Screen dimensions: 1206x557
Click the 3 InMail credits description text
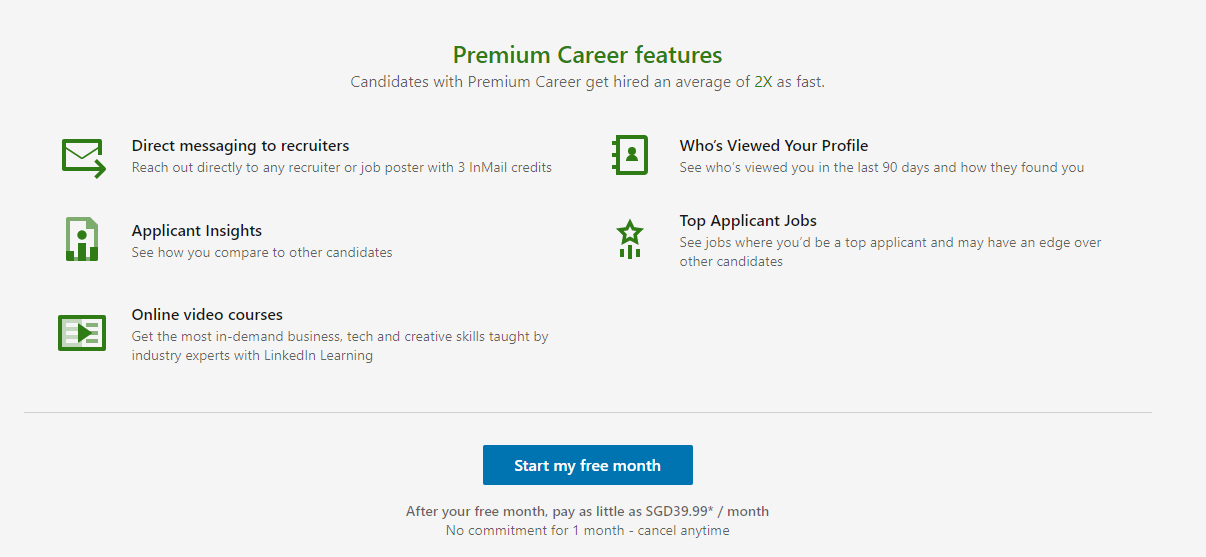[341, 168]
